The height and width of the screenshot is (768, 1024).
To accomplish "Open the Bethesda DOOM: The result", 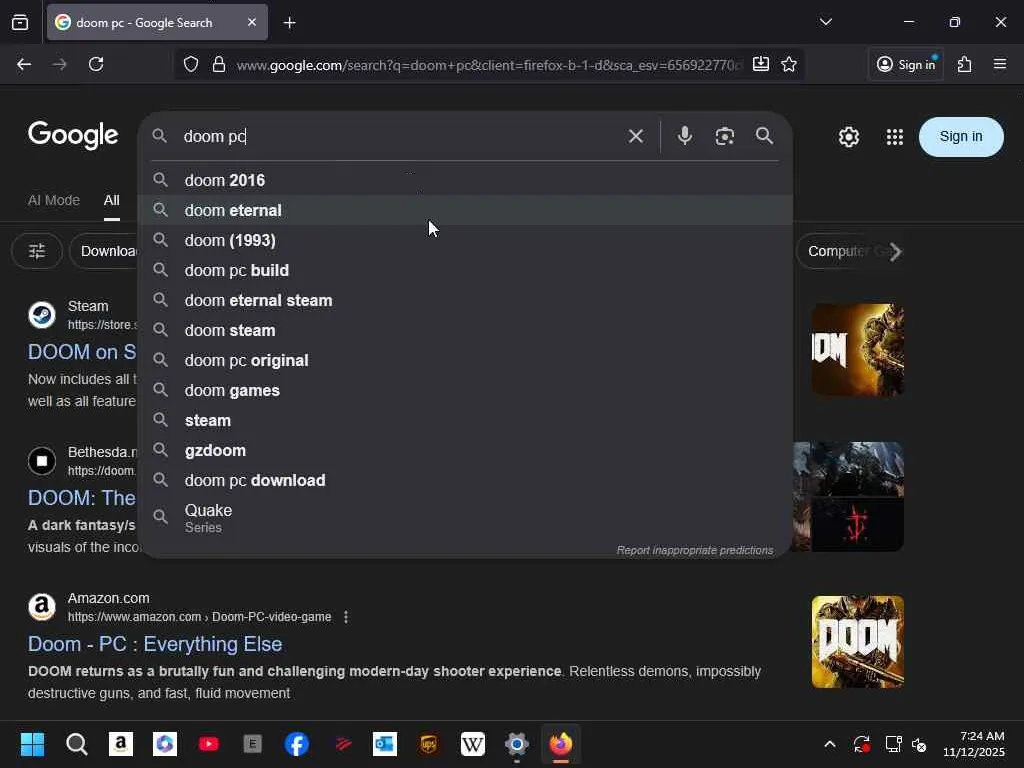I will click(x=82, y=498).
